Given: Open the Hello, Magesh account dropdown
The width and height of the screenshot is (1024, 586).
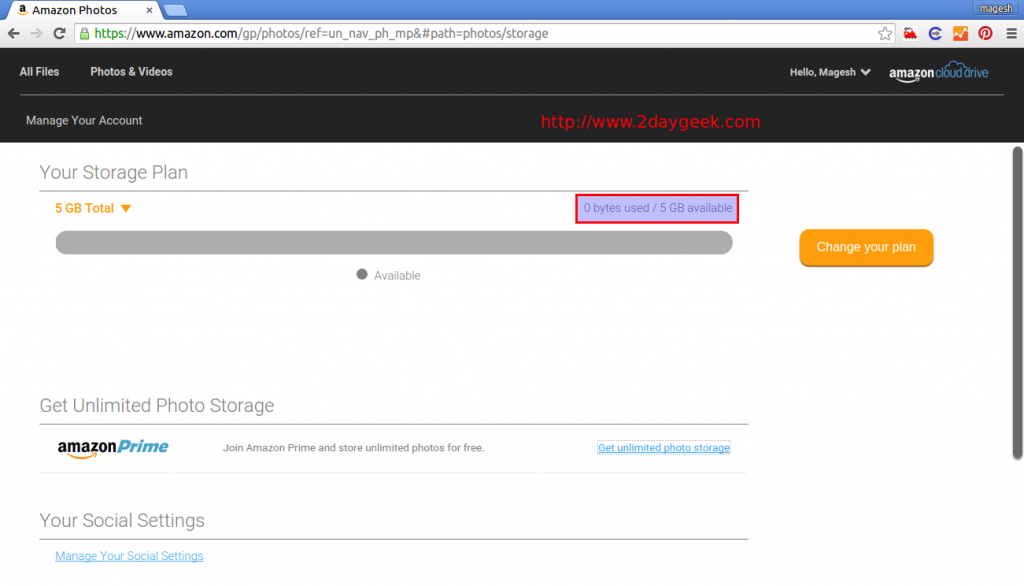Looking at the screenshot, I should point(829,72).
